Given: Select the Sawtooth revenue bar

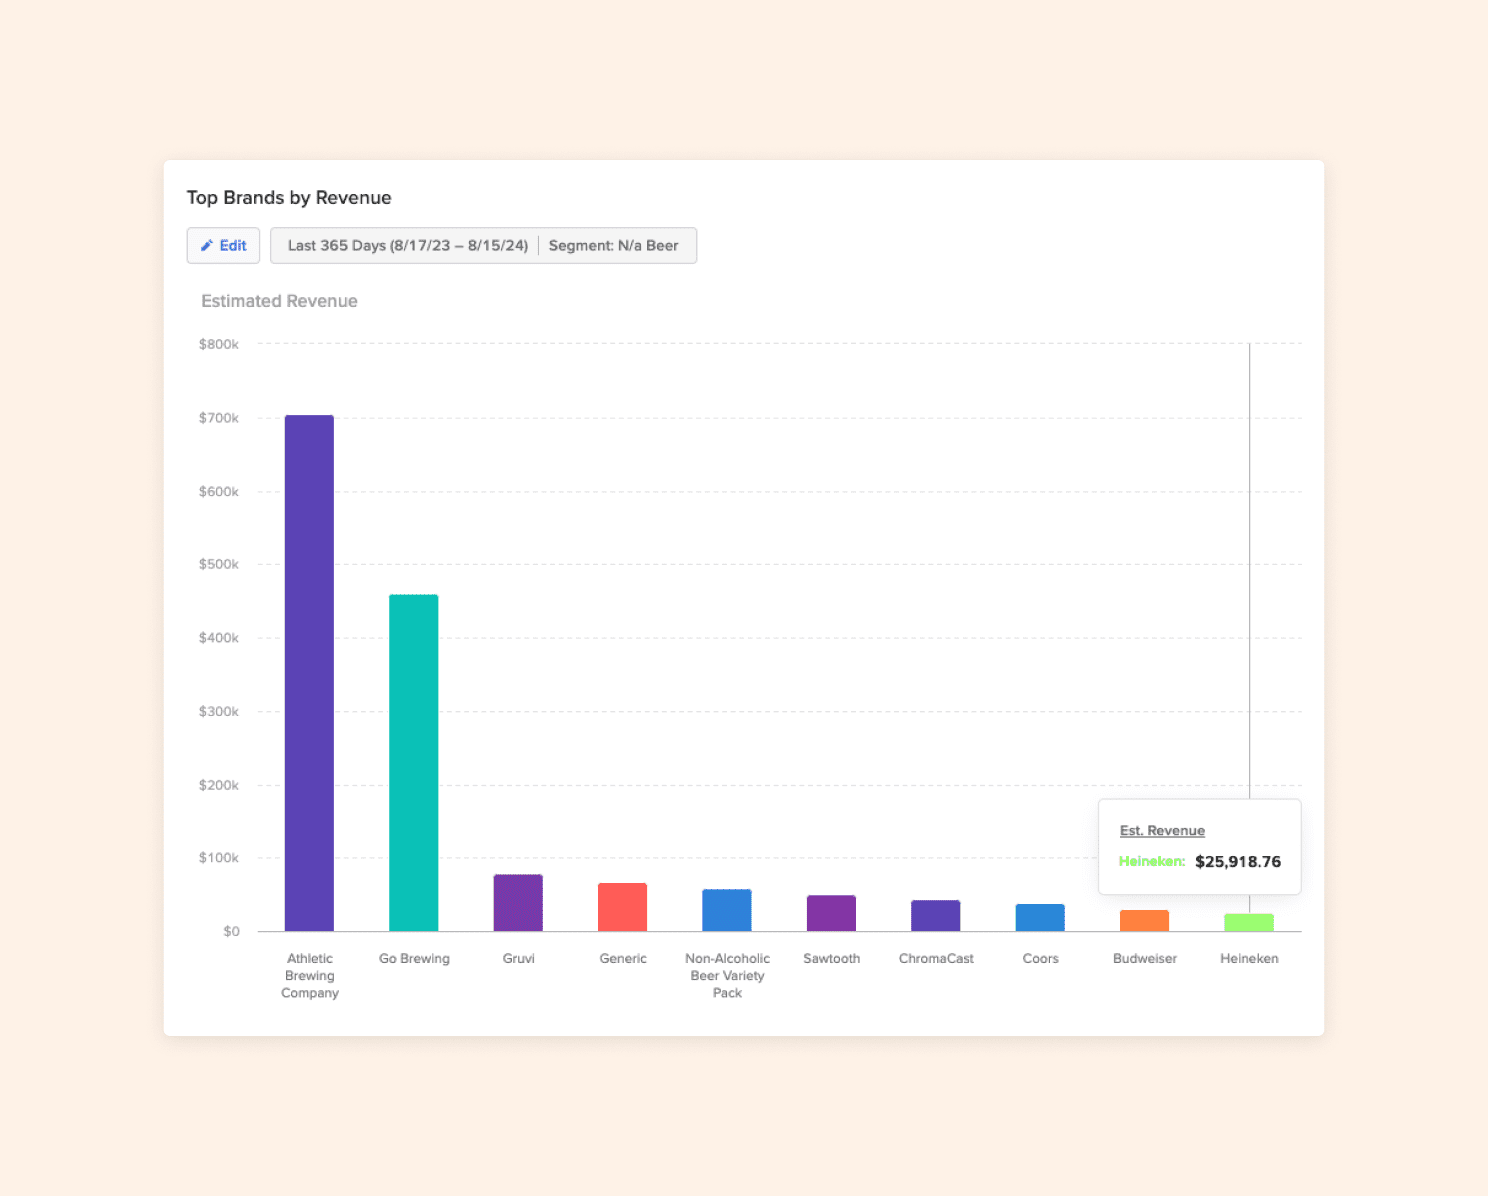Looking at the screenshot, I should point(831,913).
